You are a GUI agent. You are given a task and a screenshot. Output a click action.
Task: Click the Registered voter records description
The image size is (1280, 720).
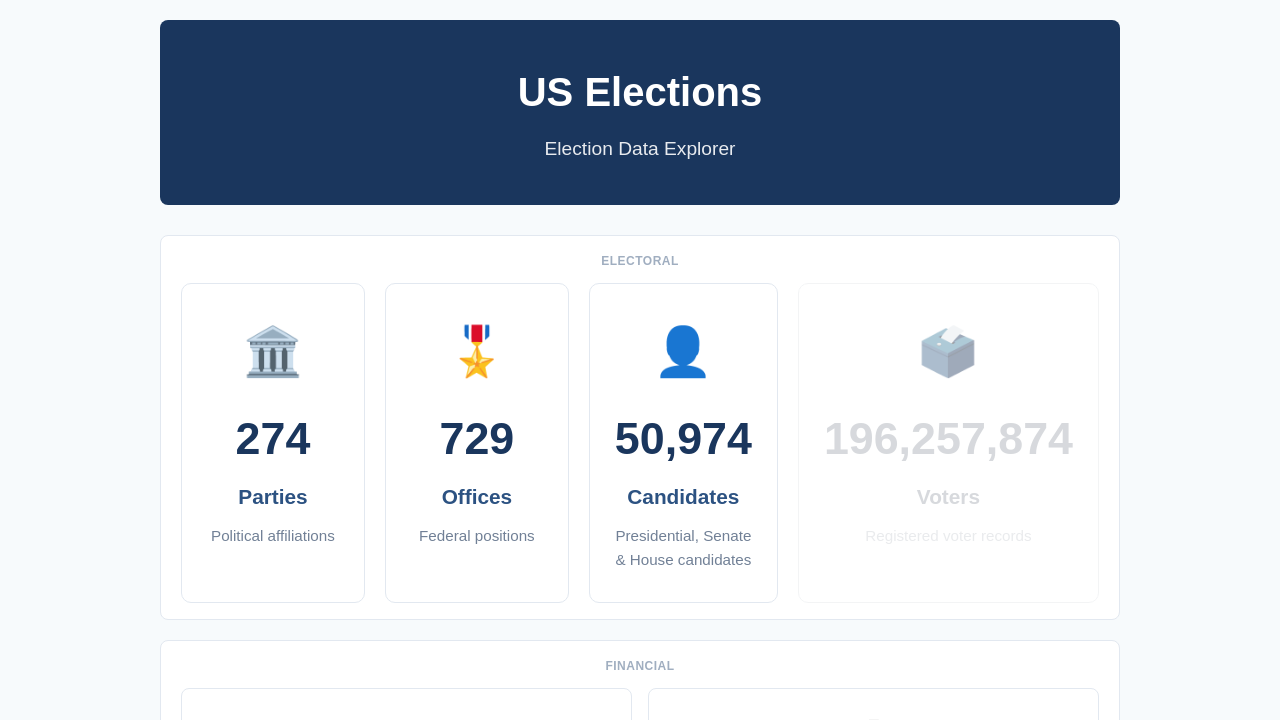pos(948,536)
